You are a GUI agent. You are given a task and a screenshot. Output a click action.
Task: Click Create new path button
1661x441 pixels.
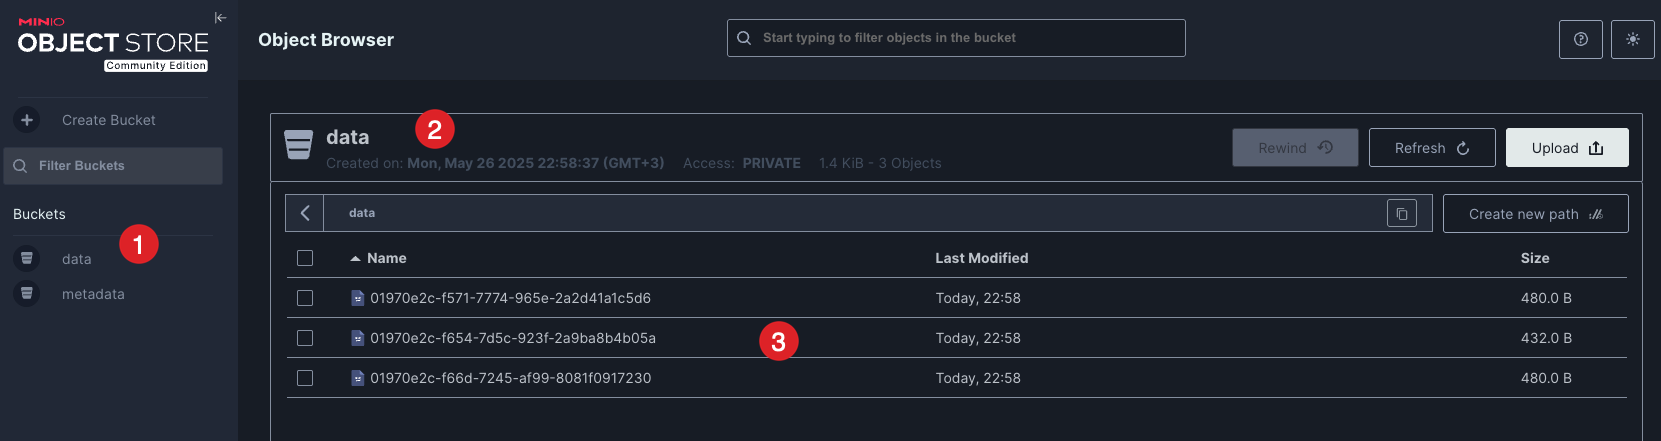point(1535,214)
